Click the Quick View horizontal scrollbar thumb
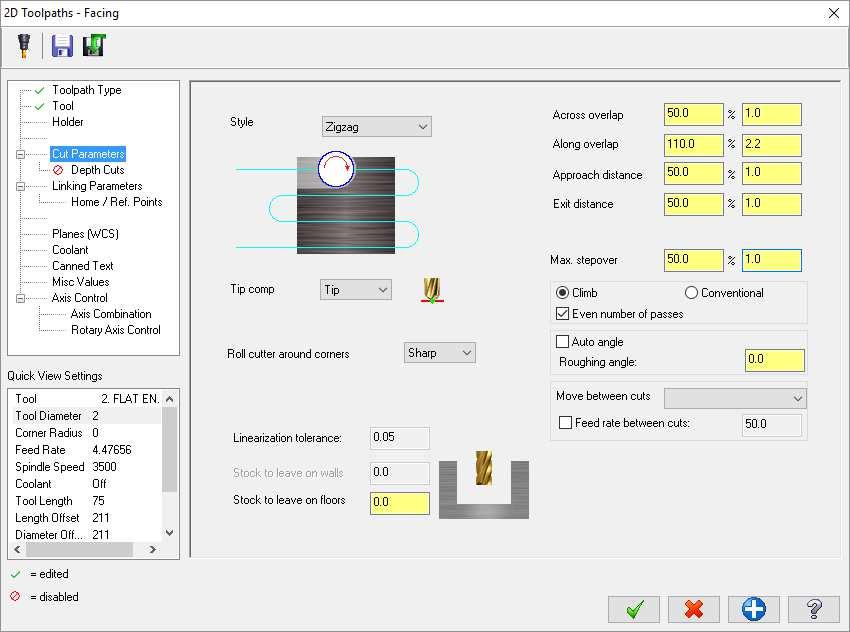This screenshot has width=850, height=632. [80, 550]
